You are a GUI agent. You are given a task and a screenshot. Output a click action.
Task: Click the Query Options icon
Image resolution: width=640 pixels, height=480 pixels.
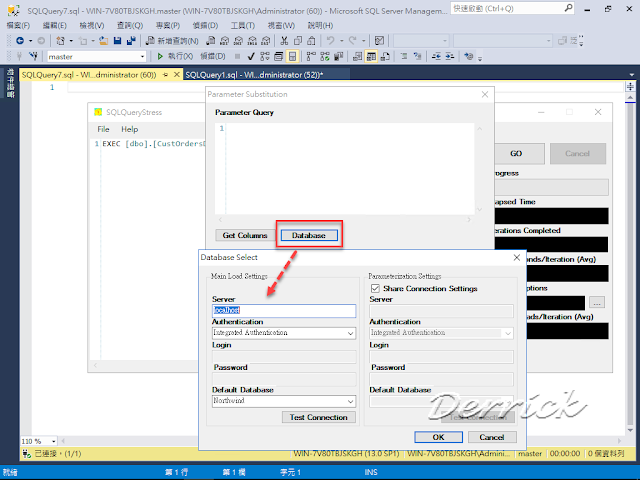279,56
